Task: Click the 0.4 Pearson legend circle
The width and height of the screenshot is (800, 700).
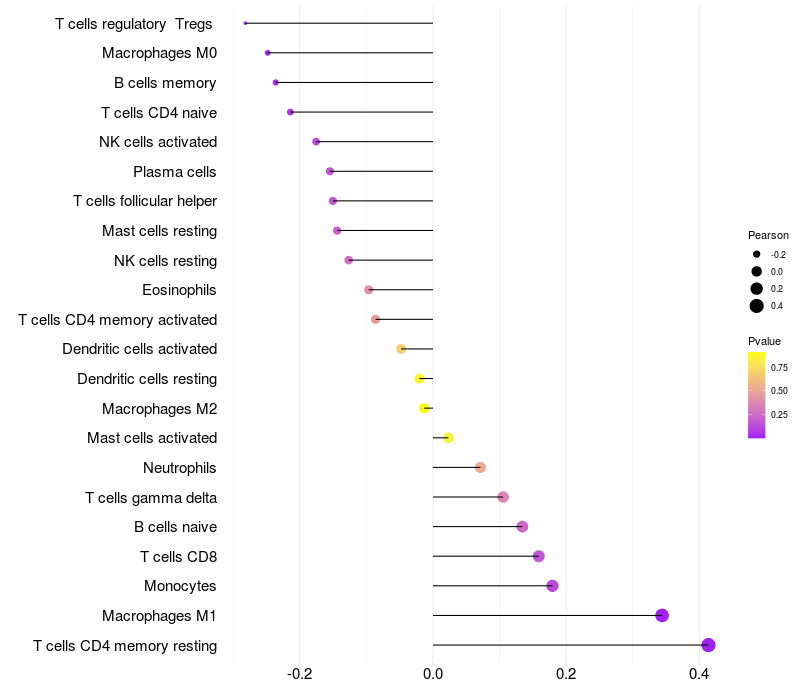Action: click(757, 306)
